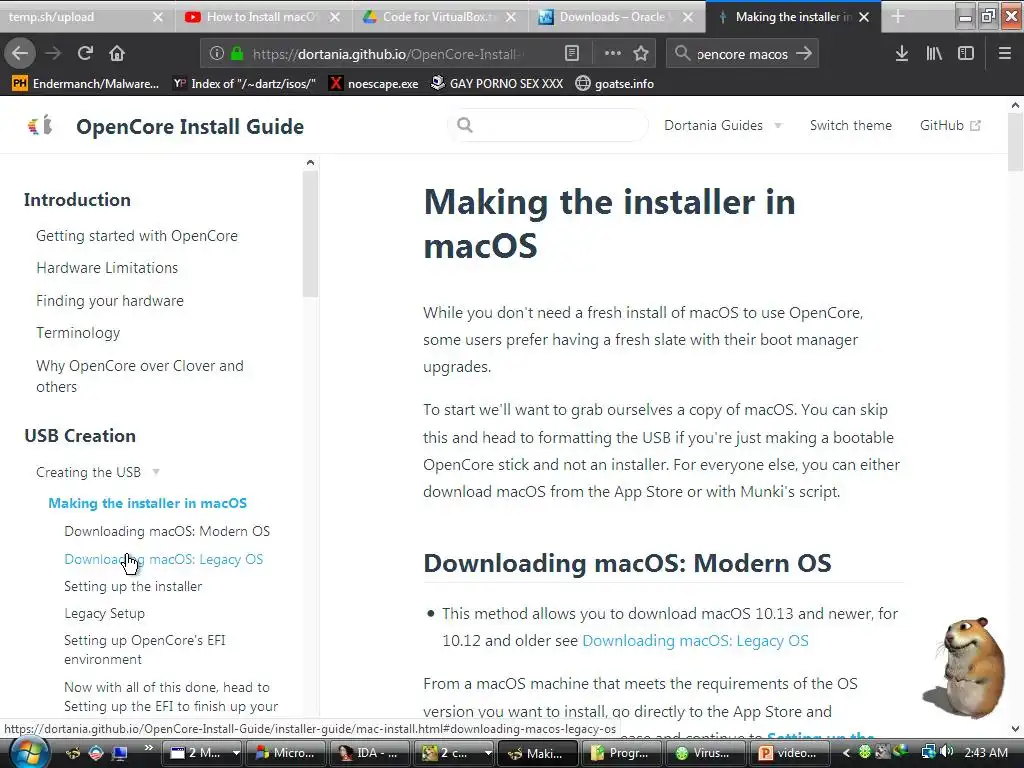Open Getting started with OpenCore
This screenshot has height=768, width=1024.
pos(136,236)
